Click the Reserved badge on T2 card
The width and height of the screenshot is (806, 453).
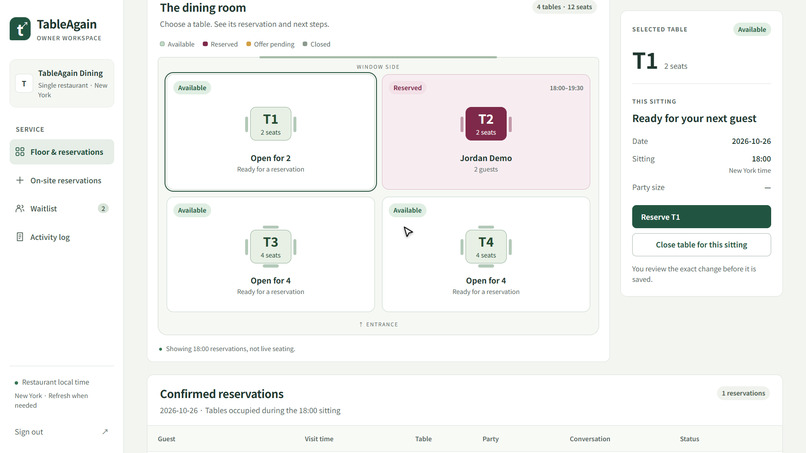click(x=407, y=88)
